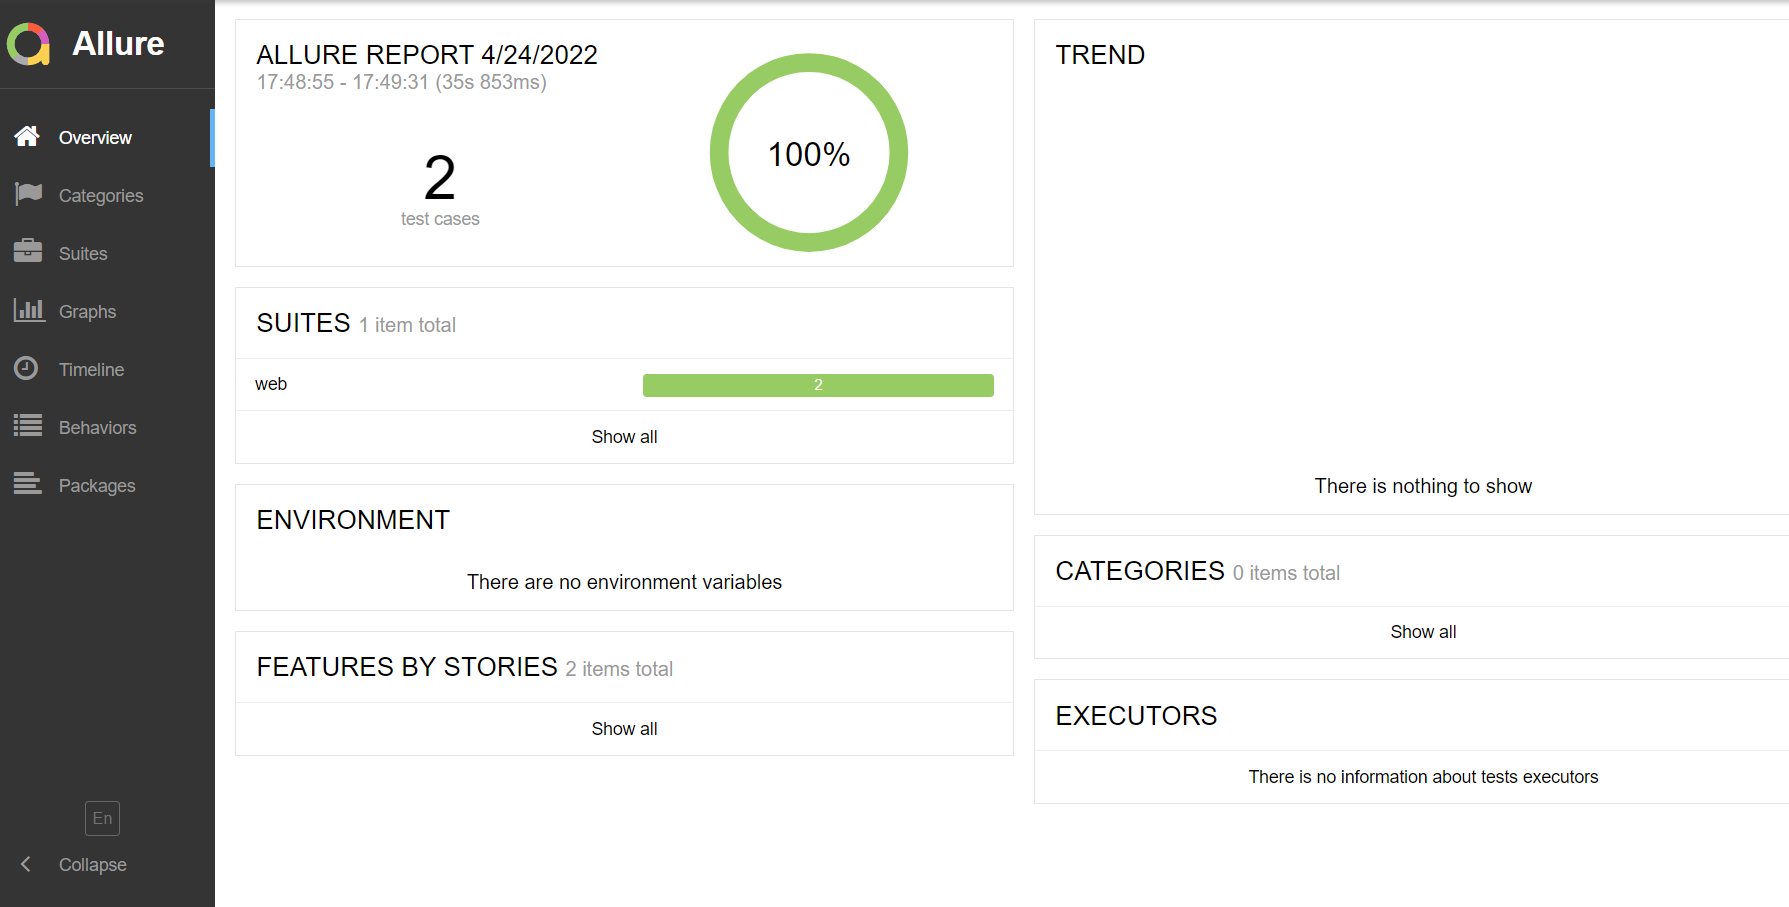Click the Overview home icon

pyautogui.click(x=27, y=136)
